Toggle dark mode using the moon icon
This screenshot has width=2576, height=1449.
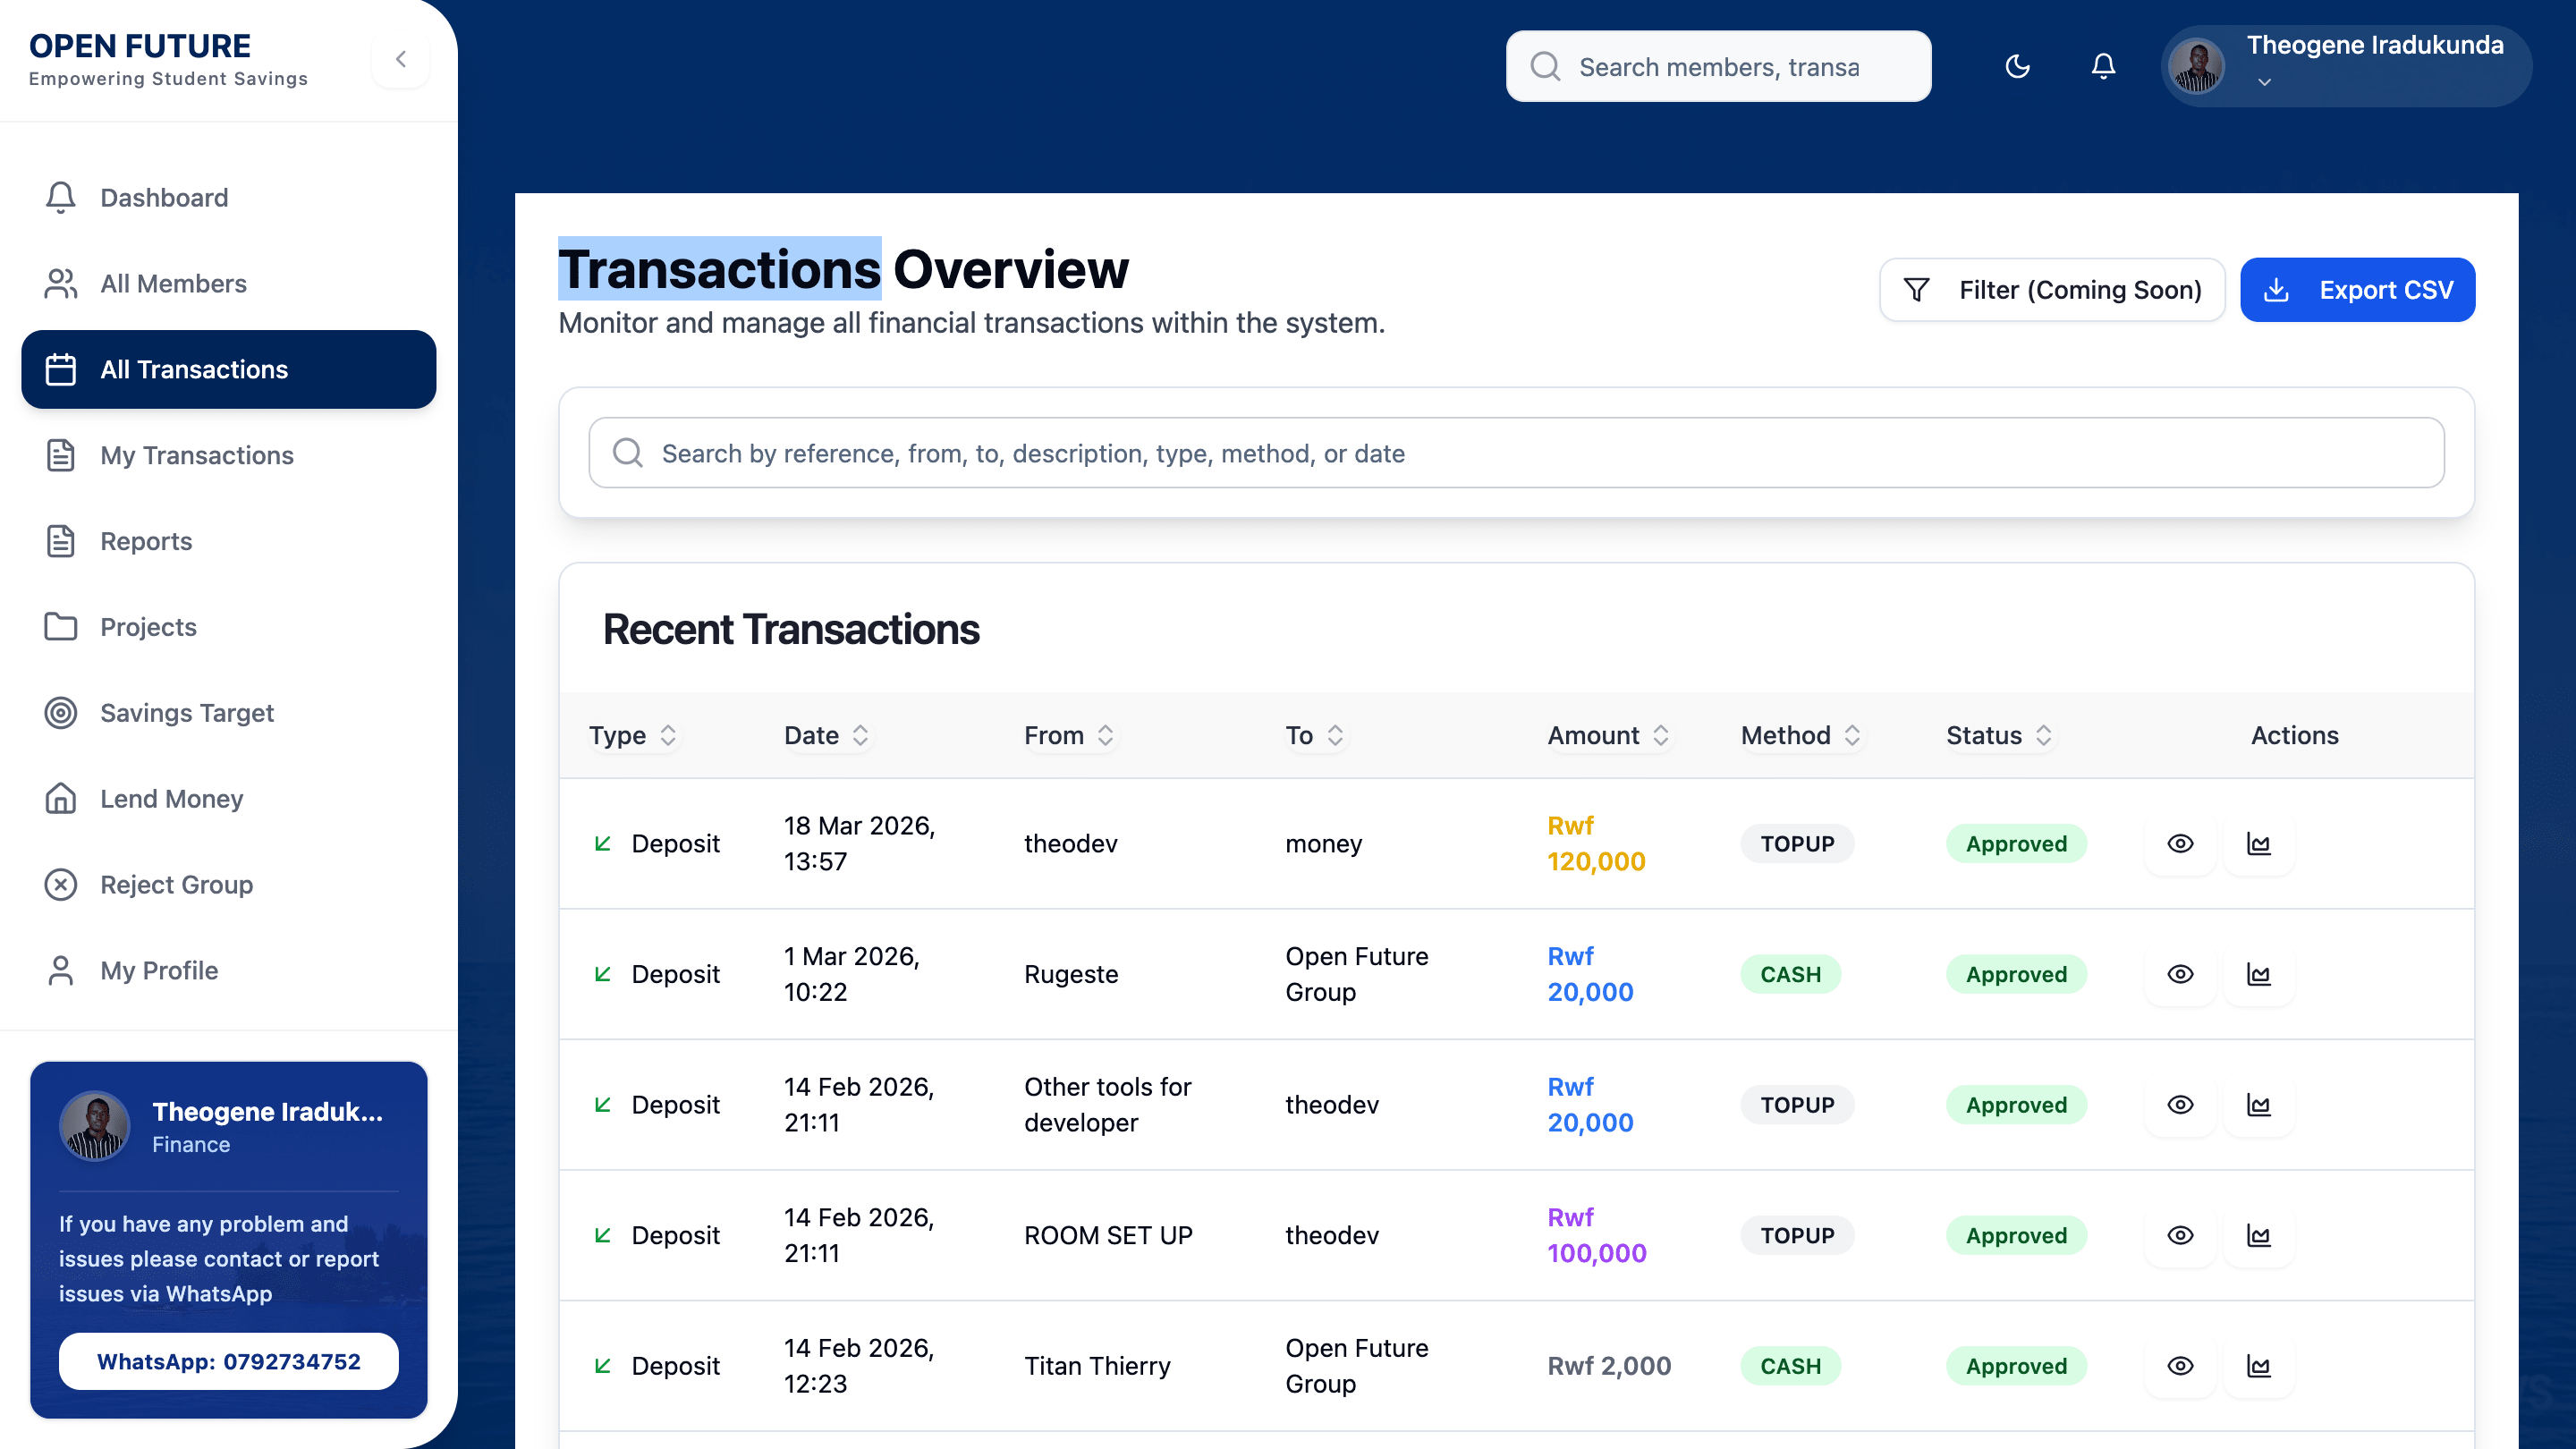[2017, 66]
